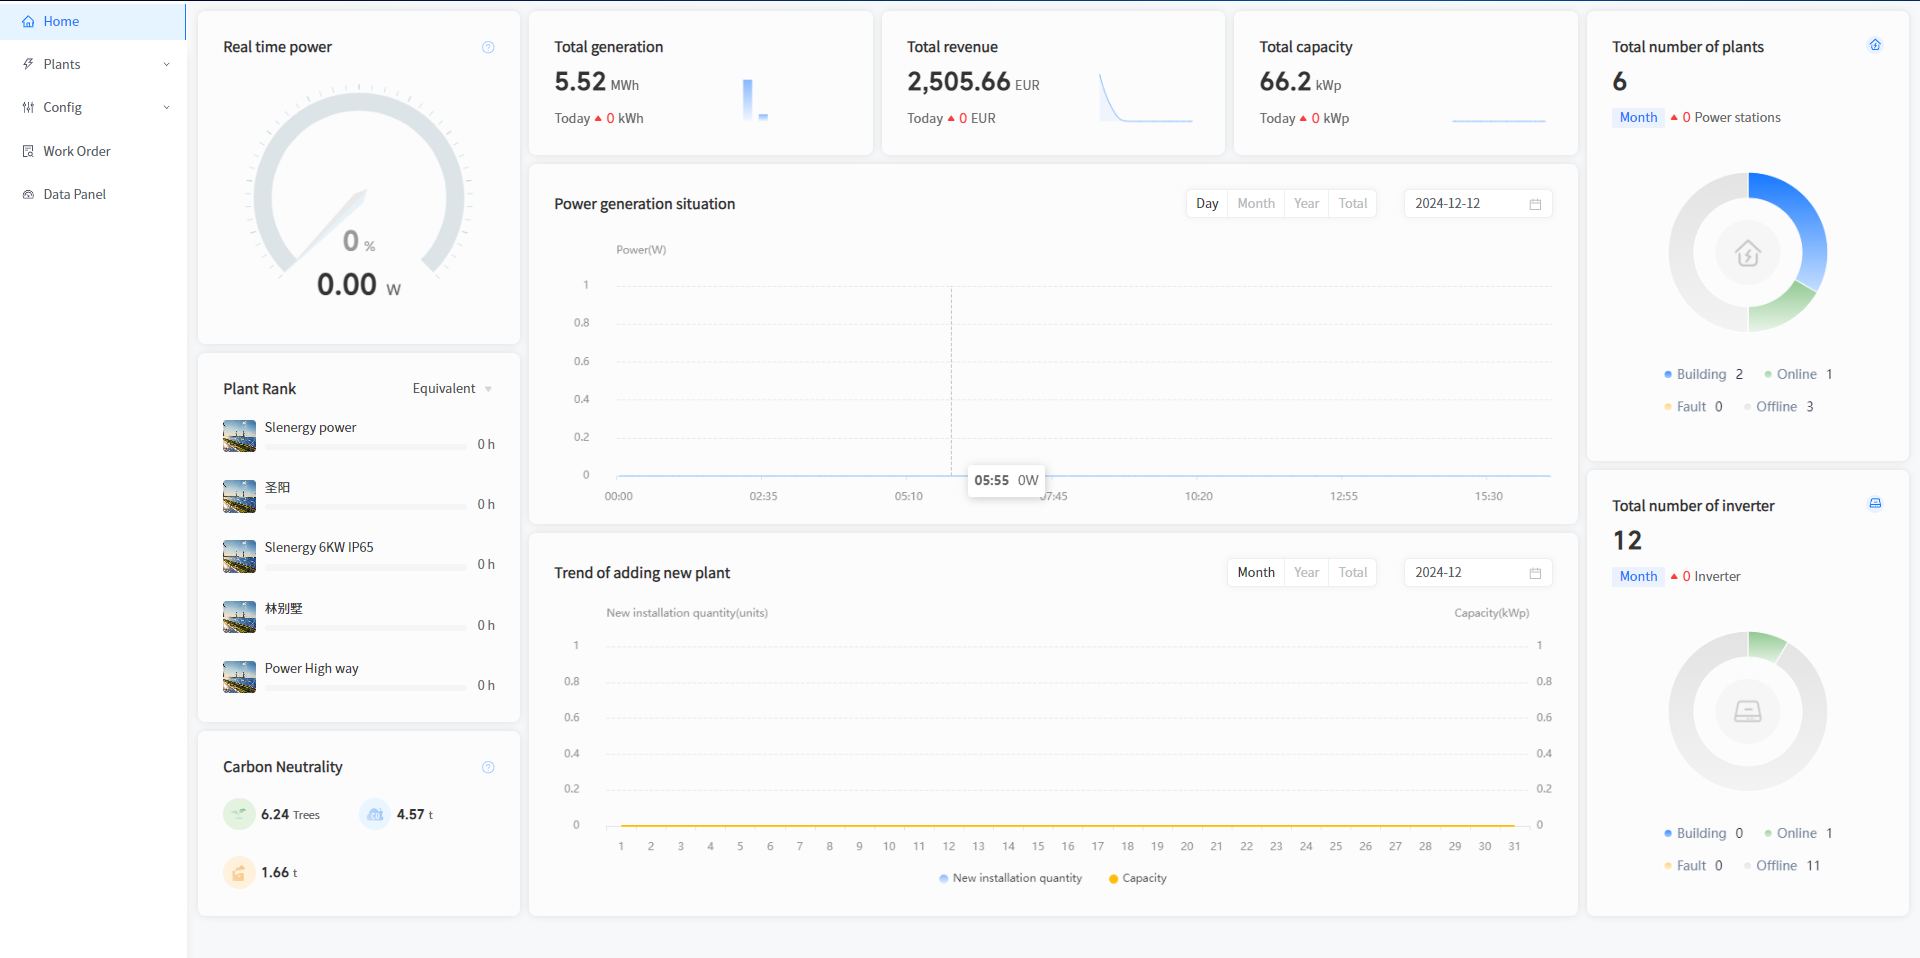This screenshot has height=958, width=1920.
Task: Click the Real time power help icon
Action: coord(488,47)
